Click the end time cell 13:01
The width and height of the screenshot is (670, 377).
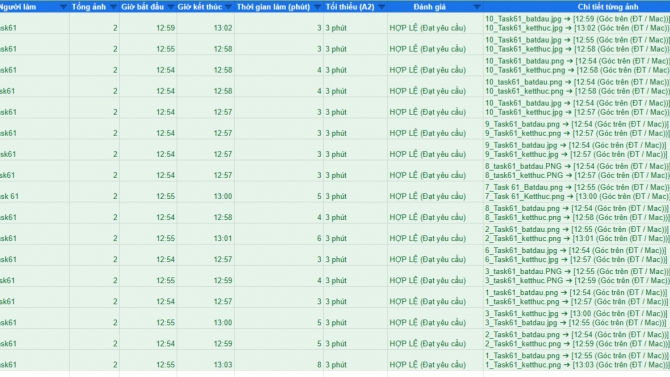[x=206, y=234]
